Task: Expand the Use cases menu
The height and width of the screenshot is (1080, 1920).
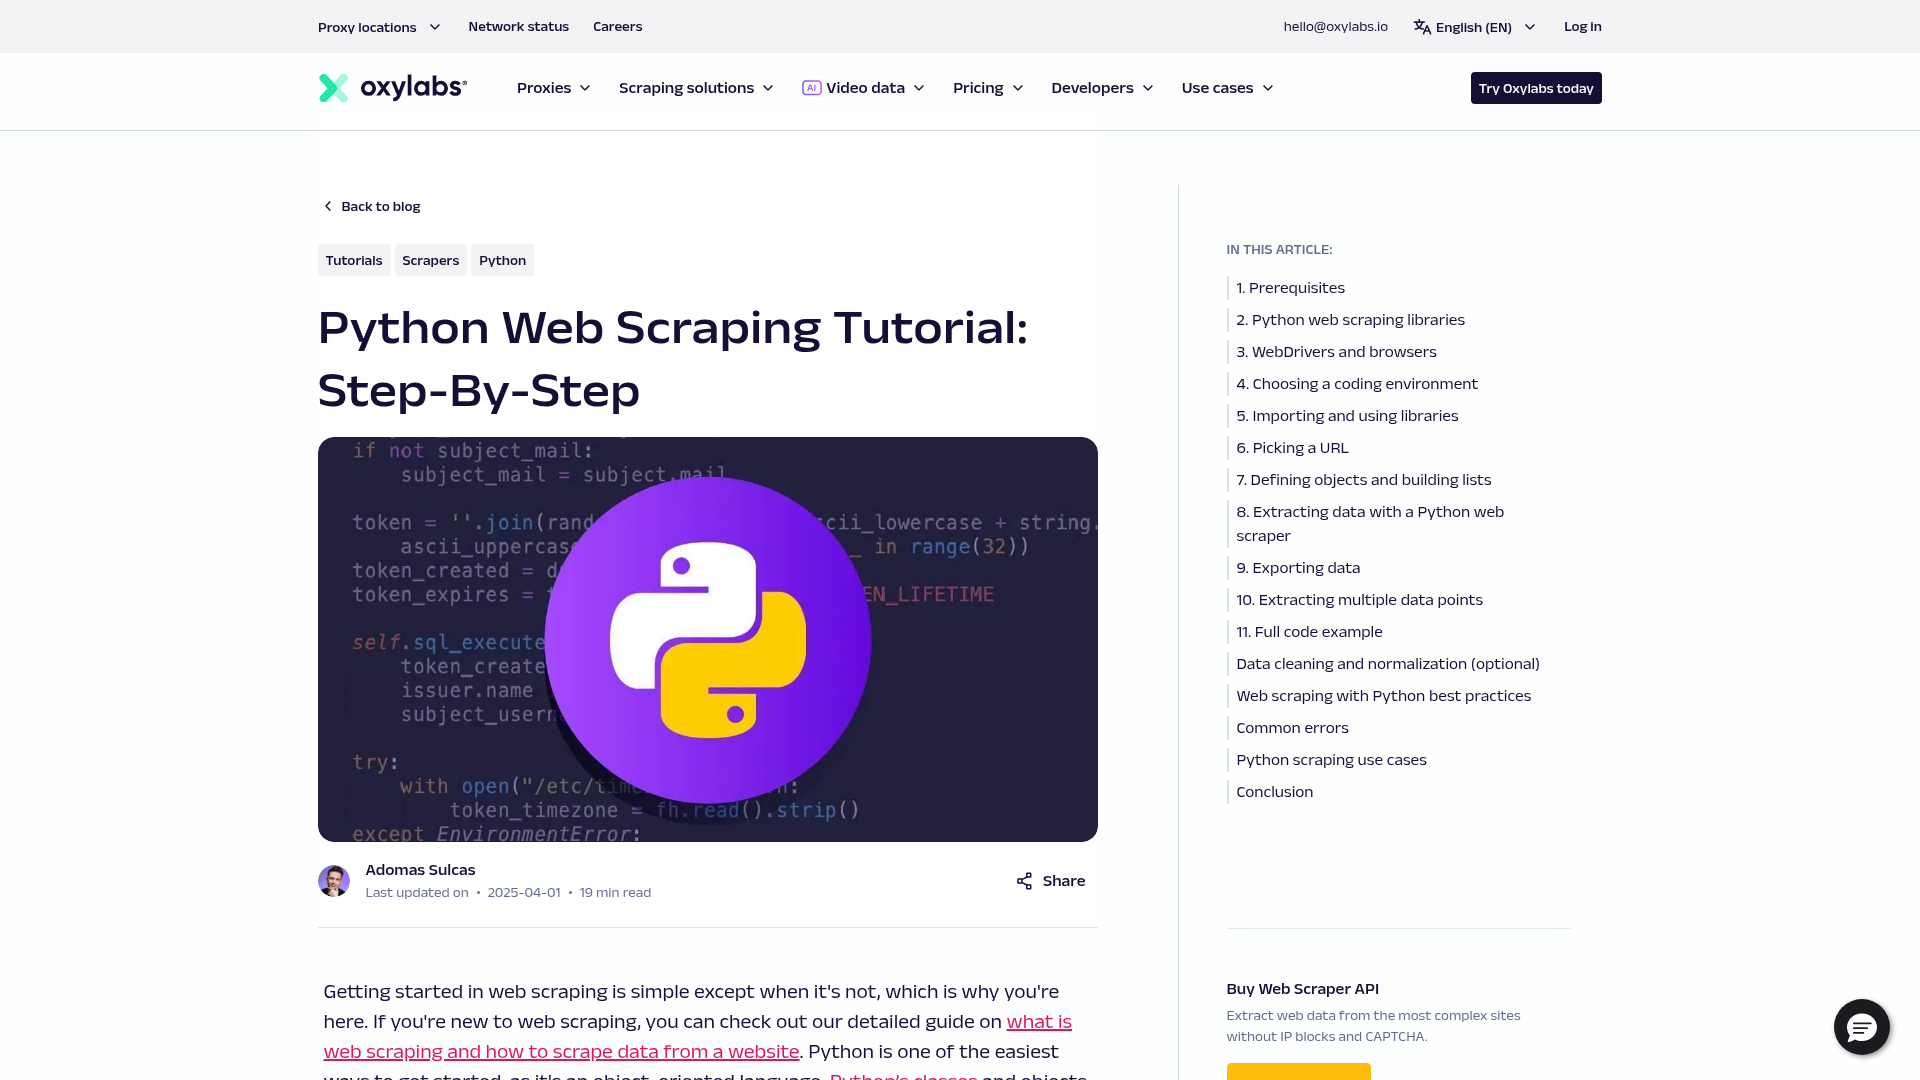Action: pos(1227,88)
